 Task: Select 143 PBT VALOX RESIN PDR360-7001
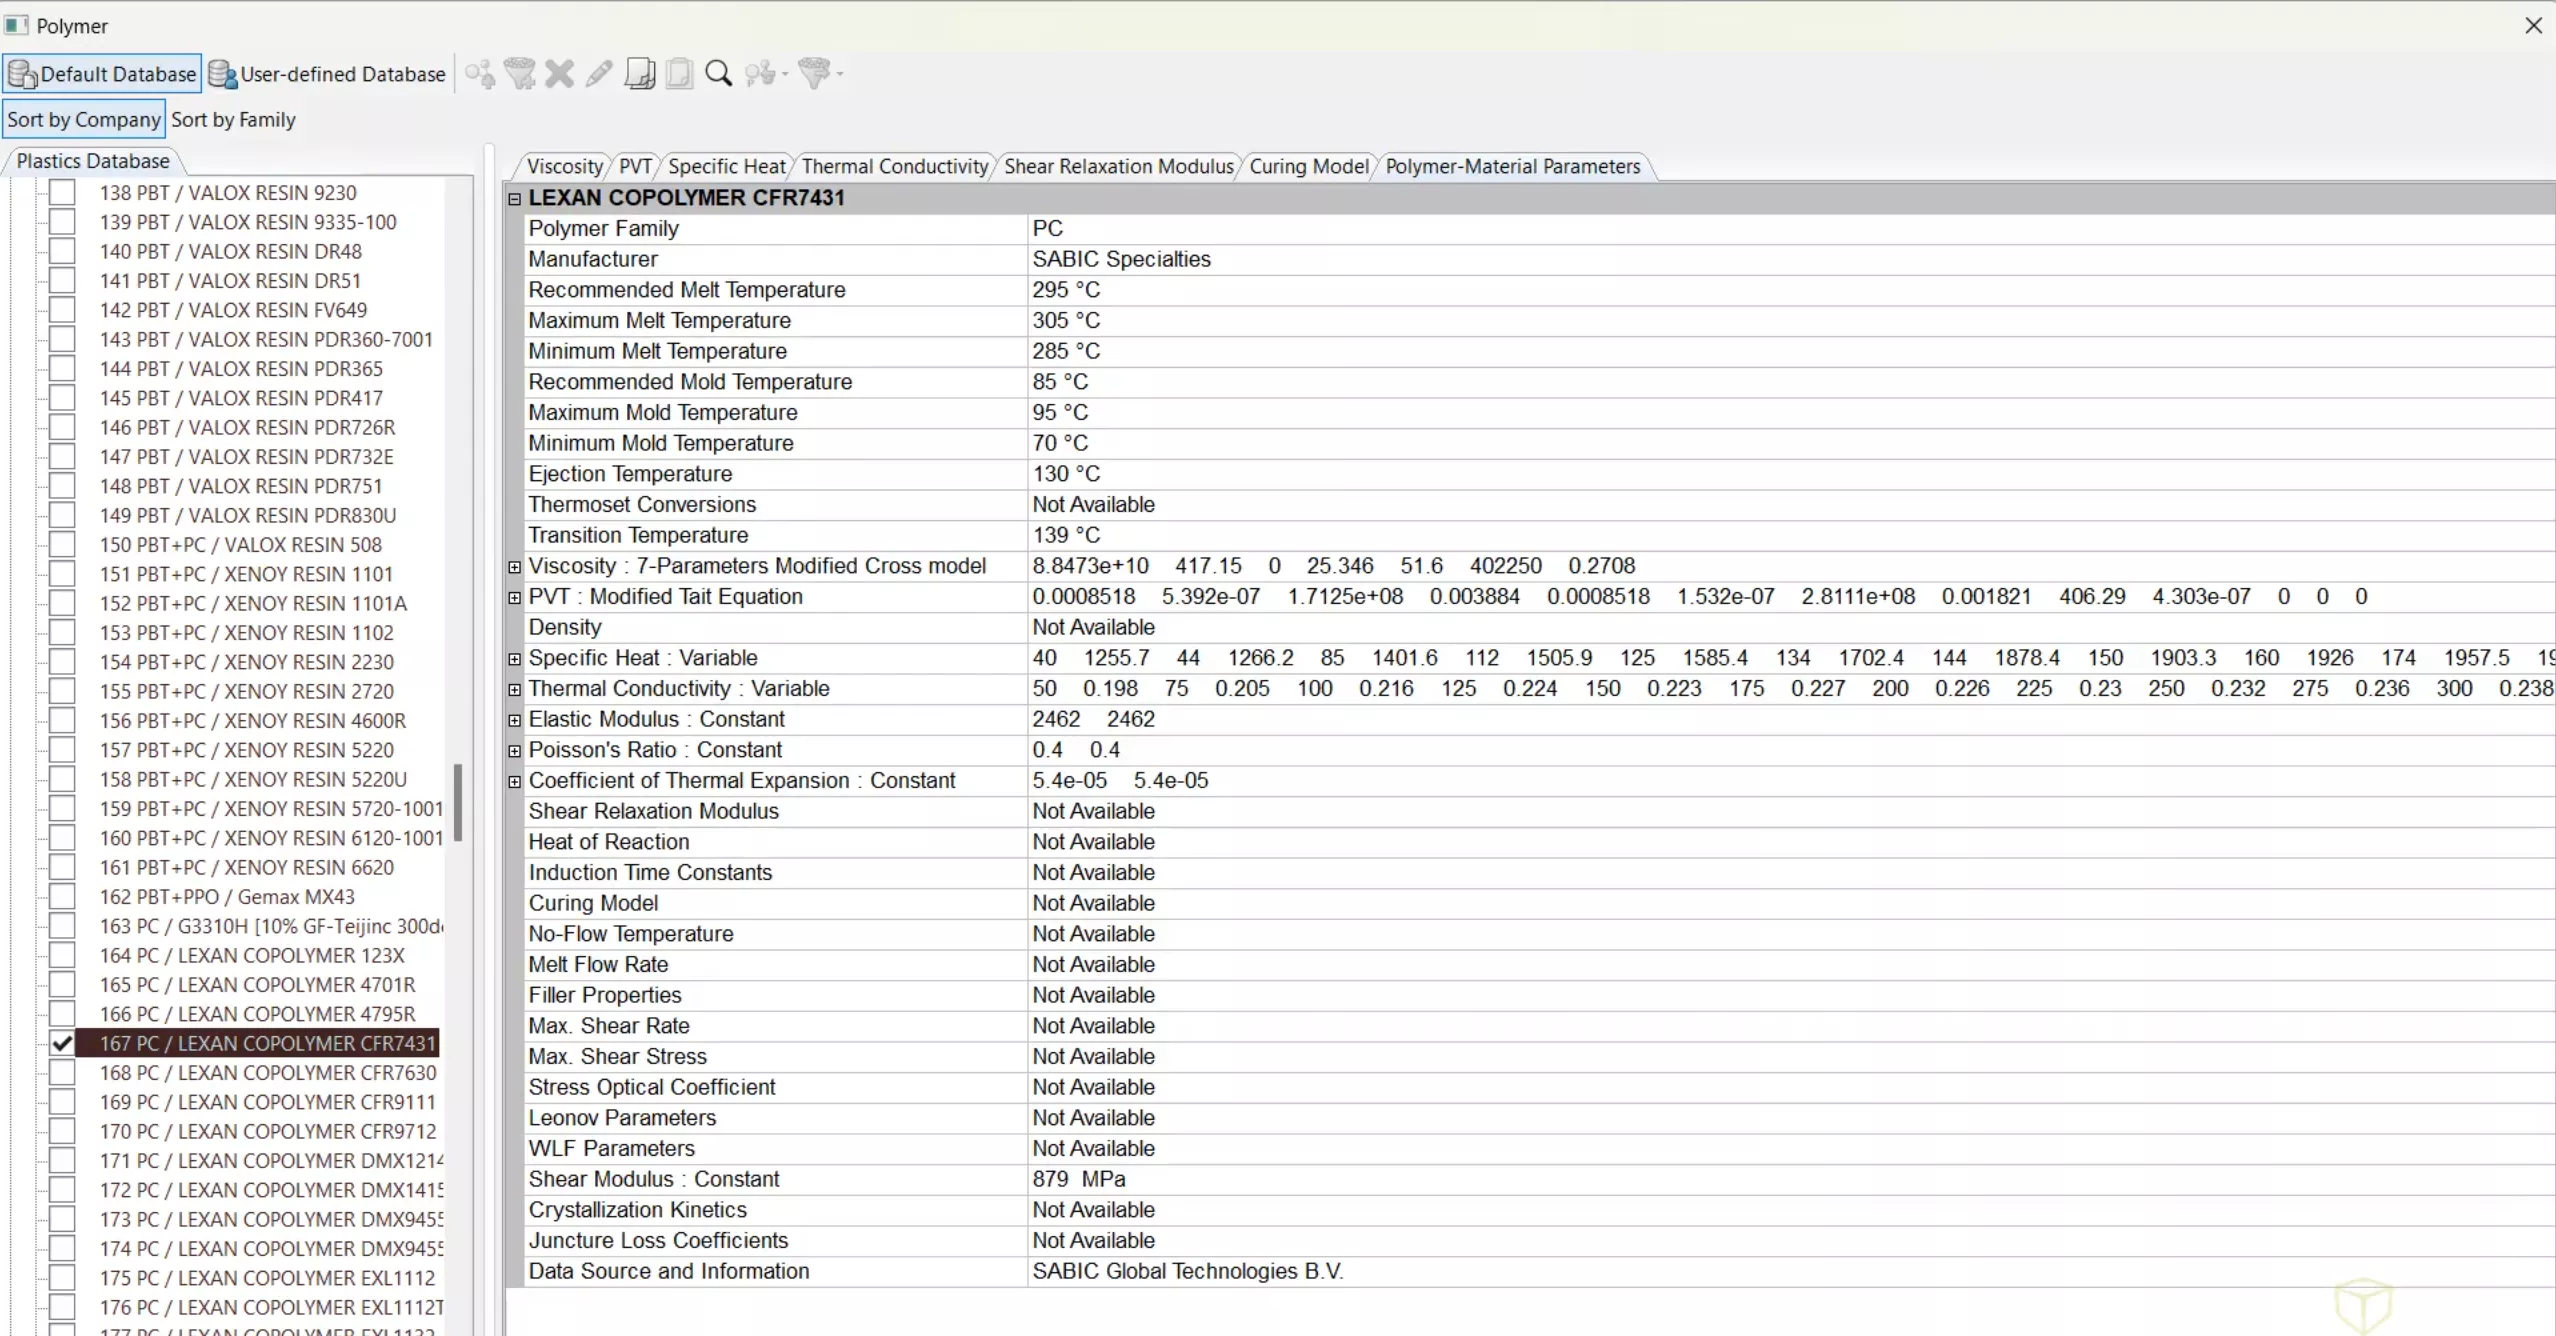pos(266,339)
